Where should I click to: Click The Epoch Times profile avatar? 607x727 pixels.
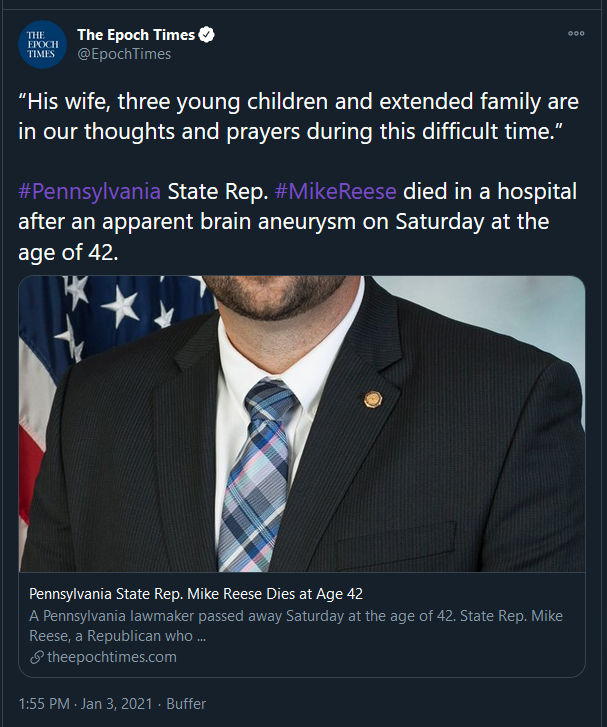click(x=43, y=44)
